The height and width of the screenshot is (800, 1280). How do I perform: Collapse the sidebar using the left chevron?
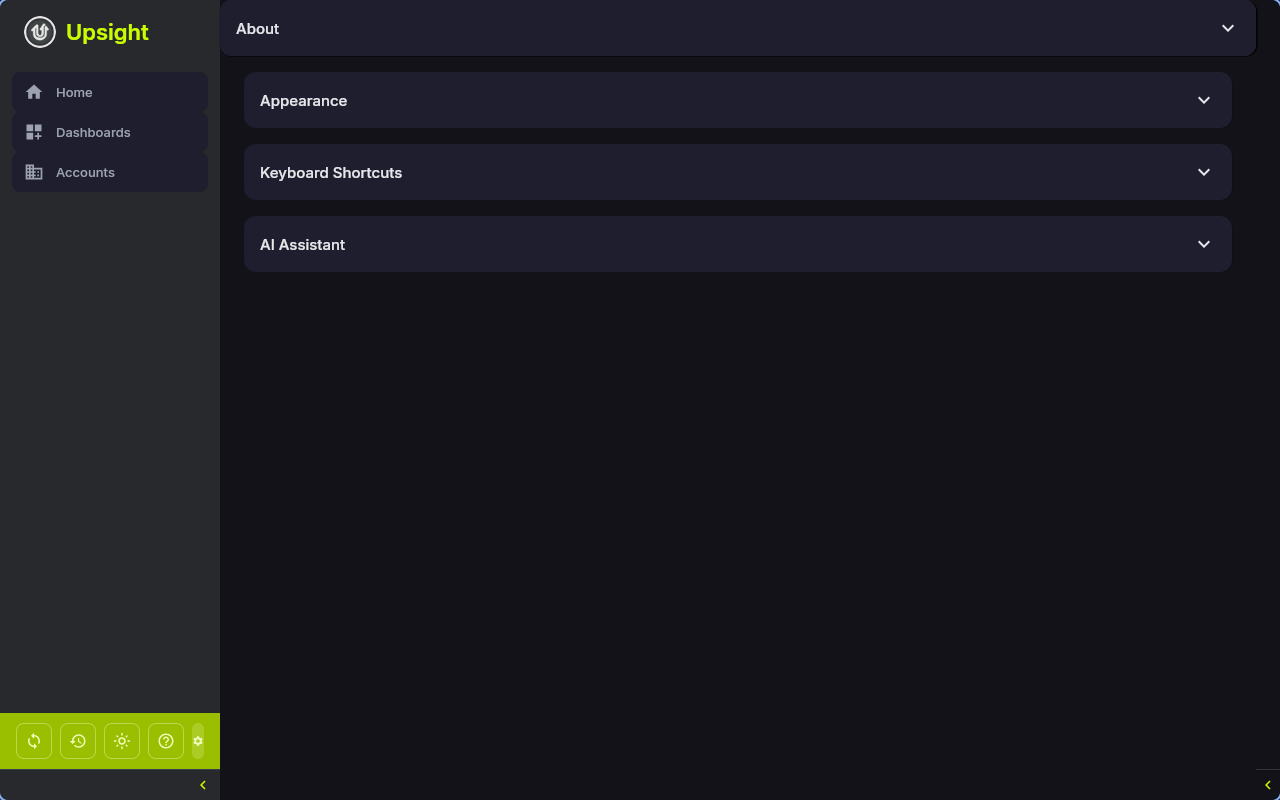point(203,784)
